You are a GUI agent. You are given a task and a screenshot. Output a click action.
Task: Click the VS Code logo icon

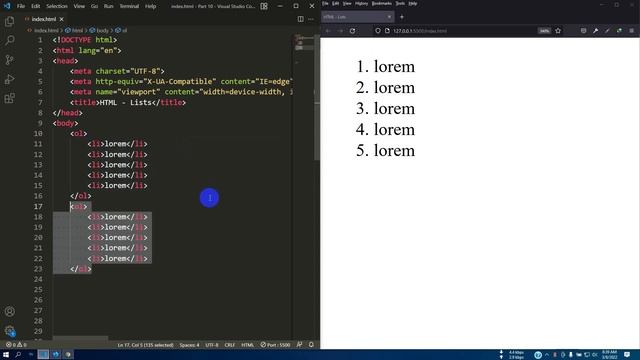[7, 6]
